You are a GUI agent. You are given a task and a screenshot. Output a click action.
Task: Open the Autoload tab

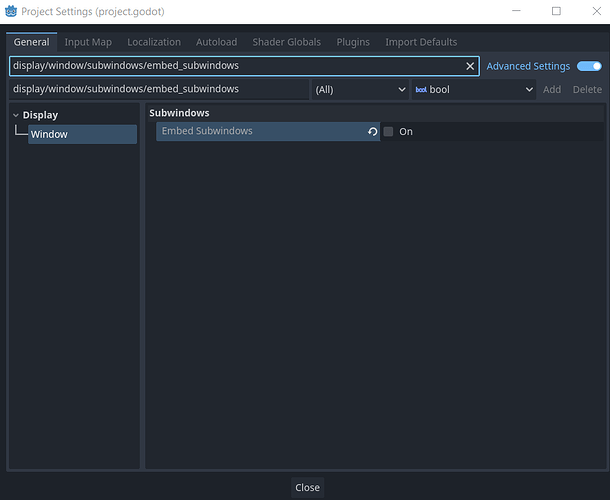pyautogui.click(x=216, y=42)
